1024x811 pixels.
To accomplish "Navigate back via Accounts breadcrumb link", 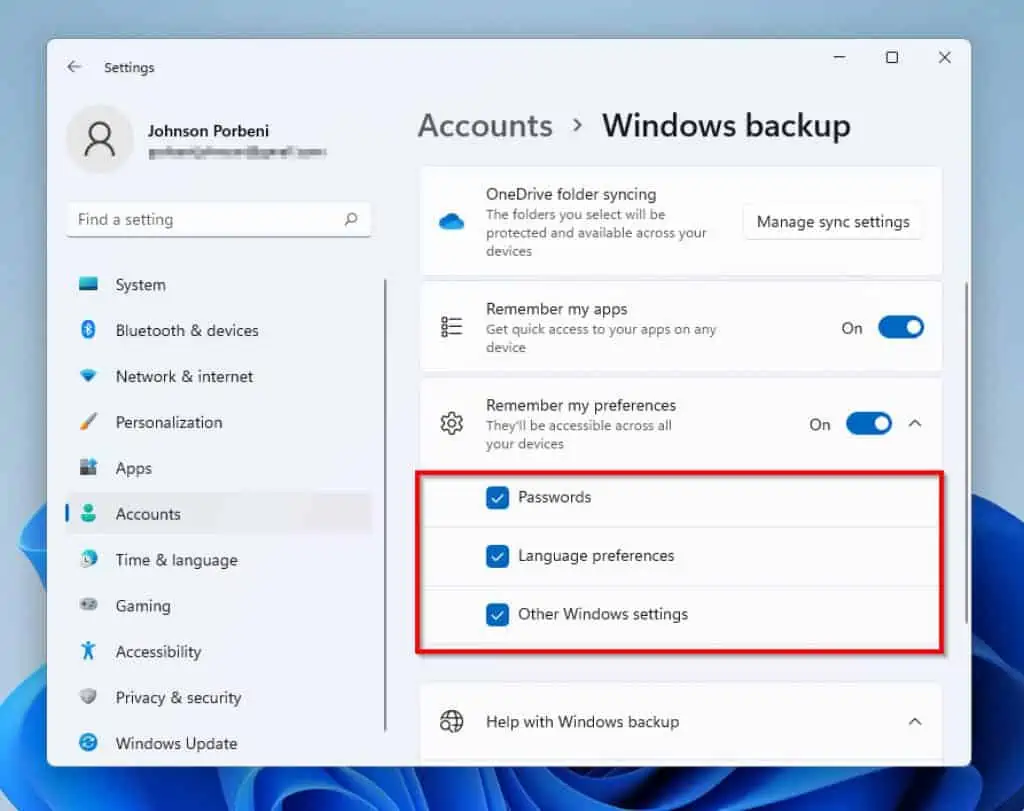I will point(485,126).
